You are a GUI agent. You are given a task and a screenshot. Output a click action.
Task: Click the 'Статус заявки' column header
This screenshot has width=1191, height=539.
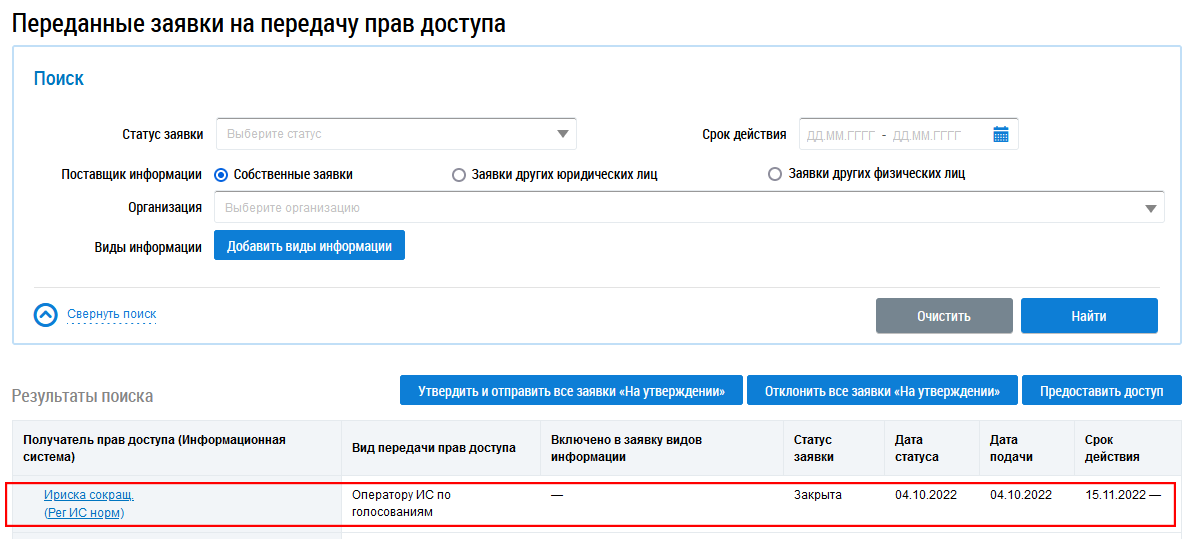pyautogui.click(x=812, y=448)
